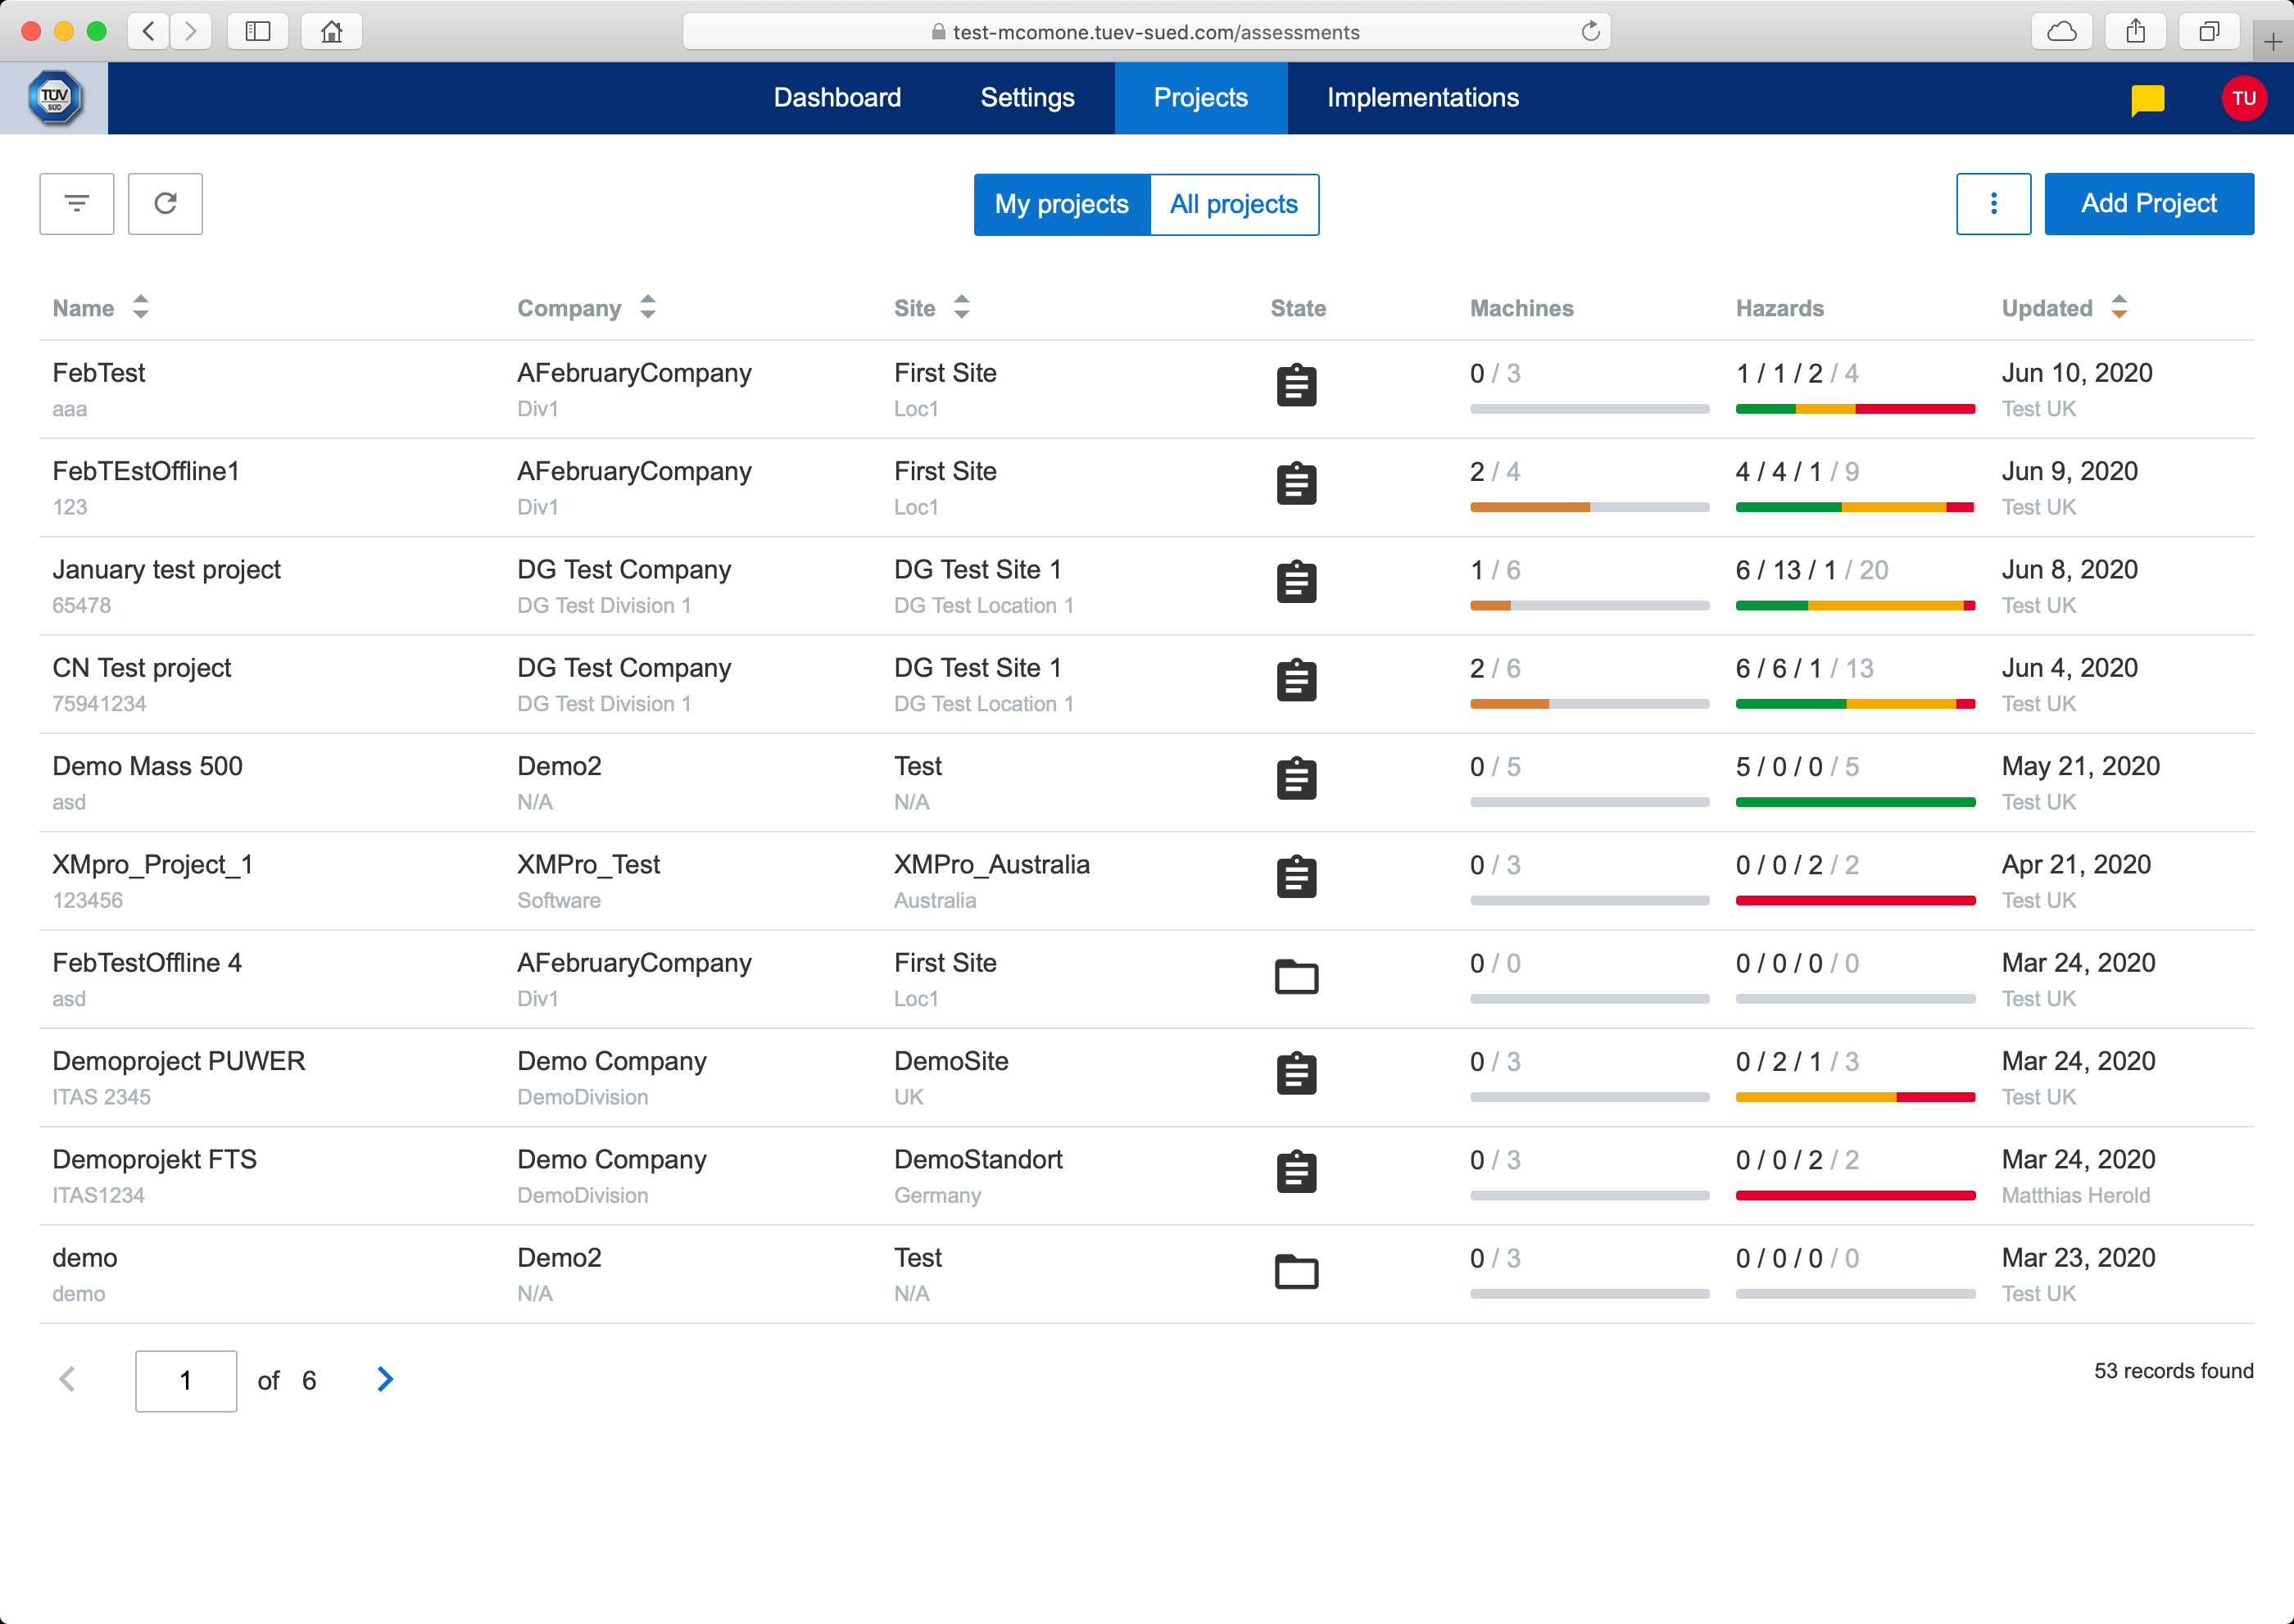Viewport: 2294px width, 1624px height.
Task: Click the refresh list icon
Action: coord(165,204)
